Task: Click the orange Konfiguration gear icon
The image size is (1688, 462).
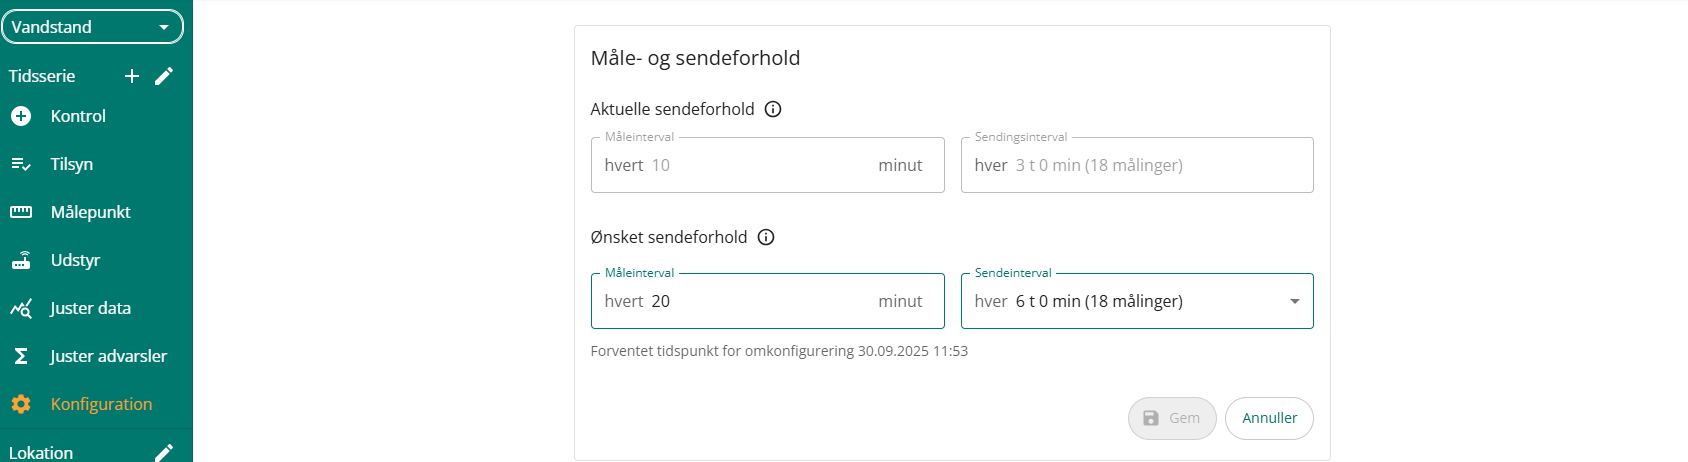Action: 21,404
